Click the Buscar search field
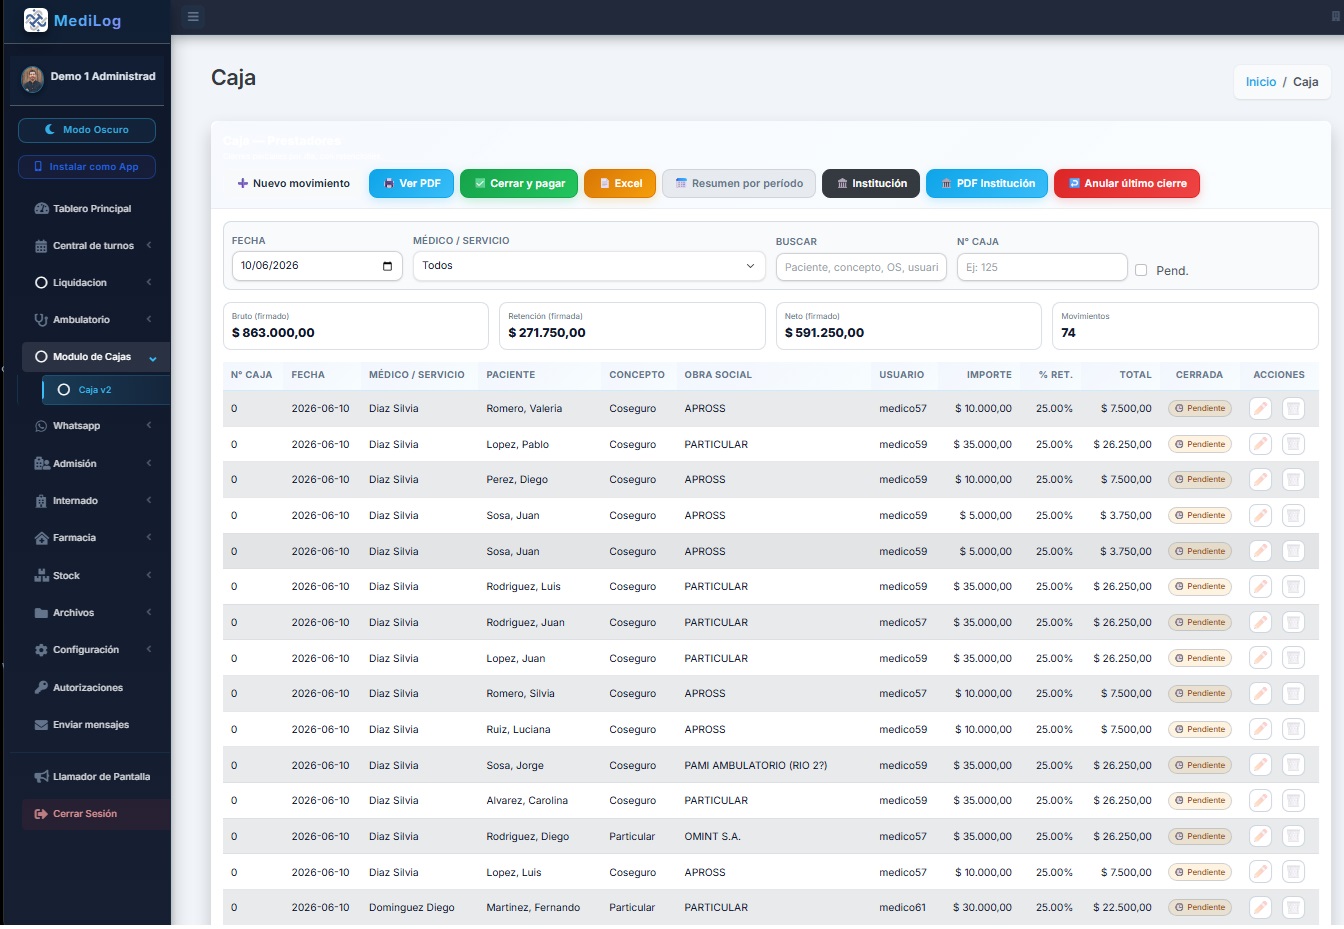The image size is (1344, 929). tap(862, 267)
